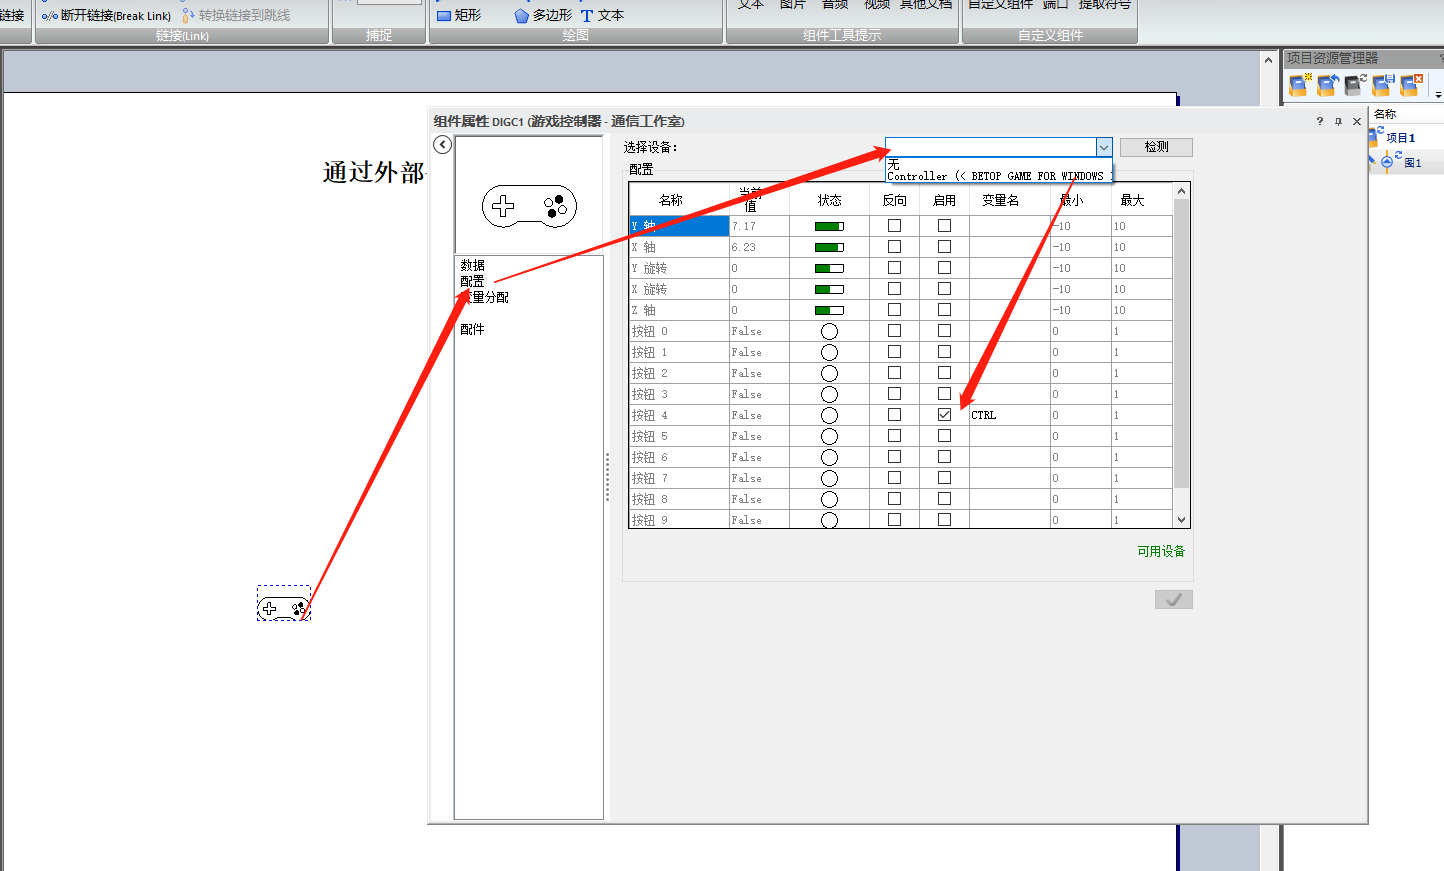Enable the 启用 checkbox for 按钮 0

tap(944, 331)
